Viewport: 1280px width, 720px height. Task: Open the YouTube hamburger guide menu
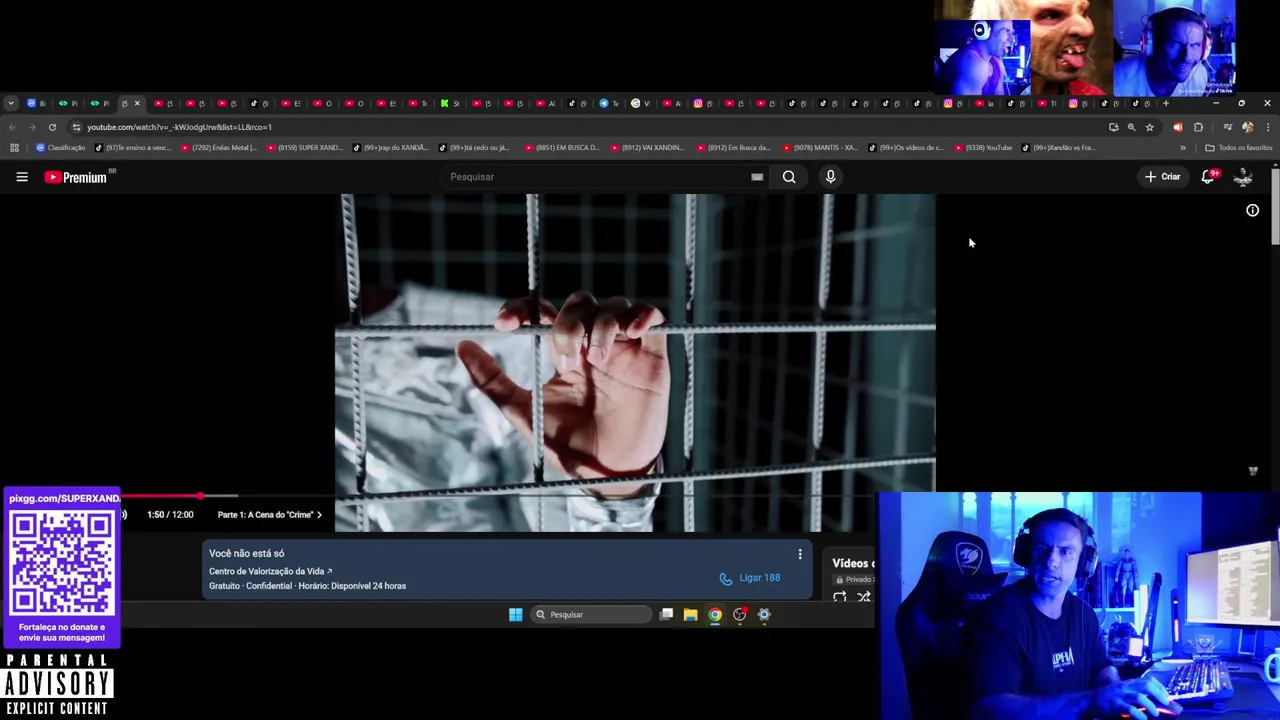[x=22, y=177]
